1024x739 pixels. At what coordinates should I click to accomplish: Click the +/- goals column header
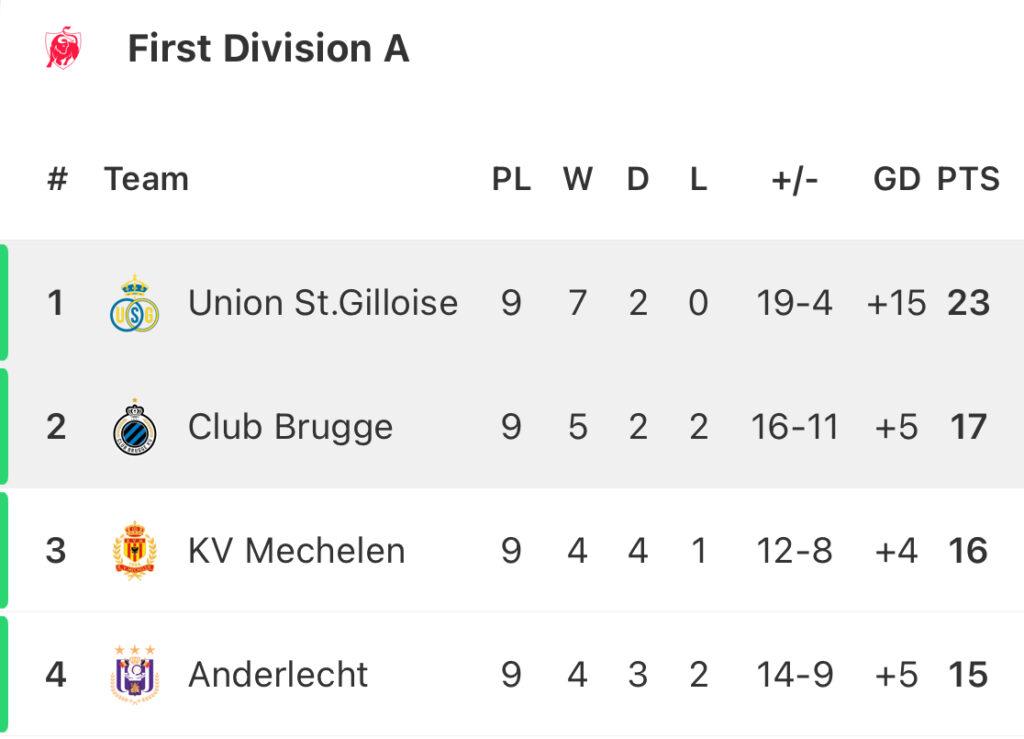pos(794,180)
